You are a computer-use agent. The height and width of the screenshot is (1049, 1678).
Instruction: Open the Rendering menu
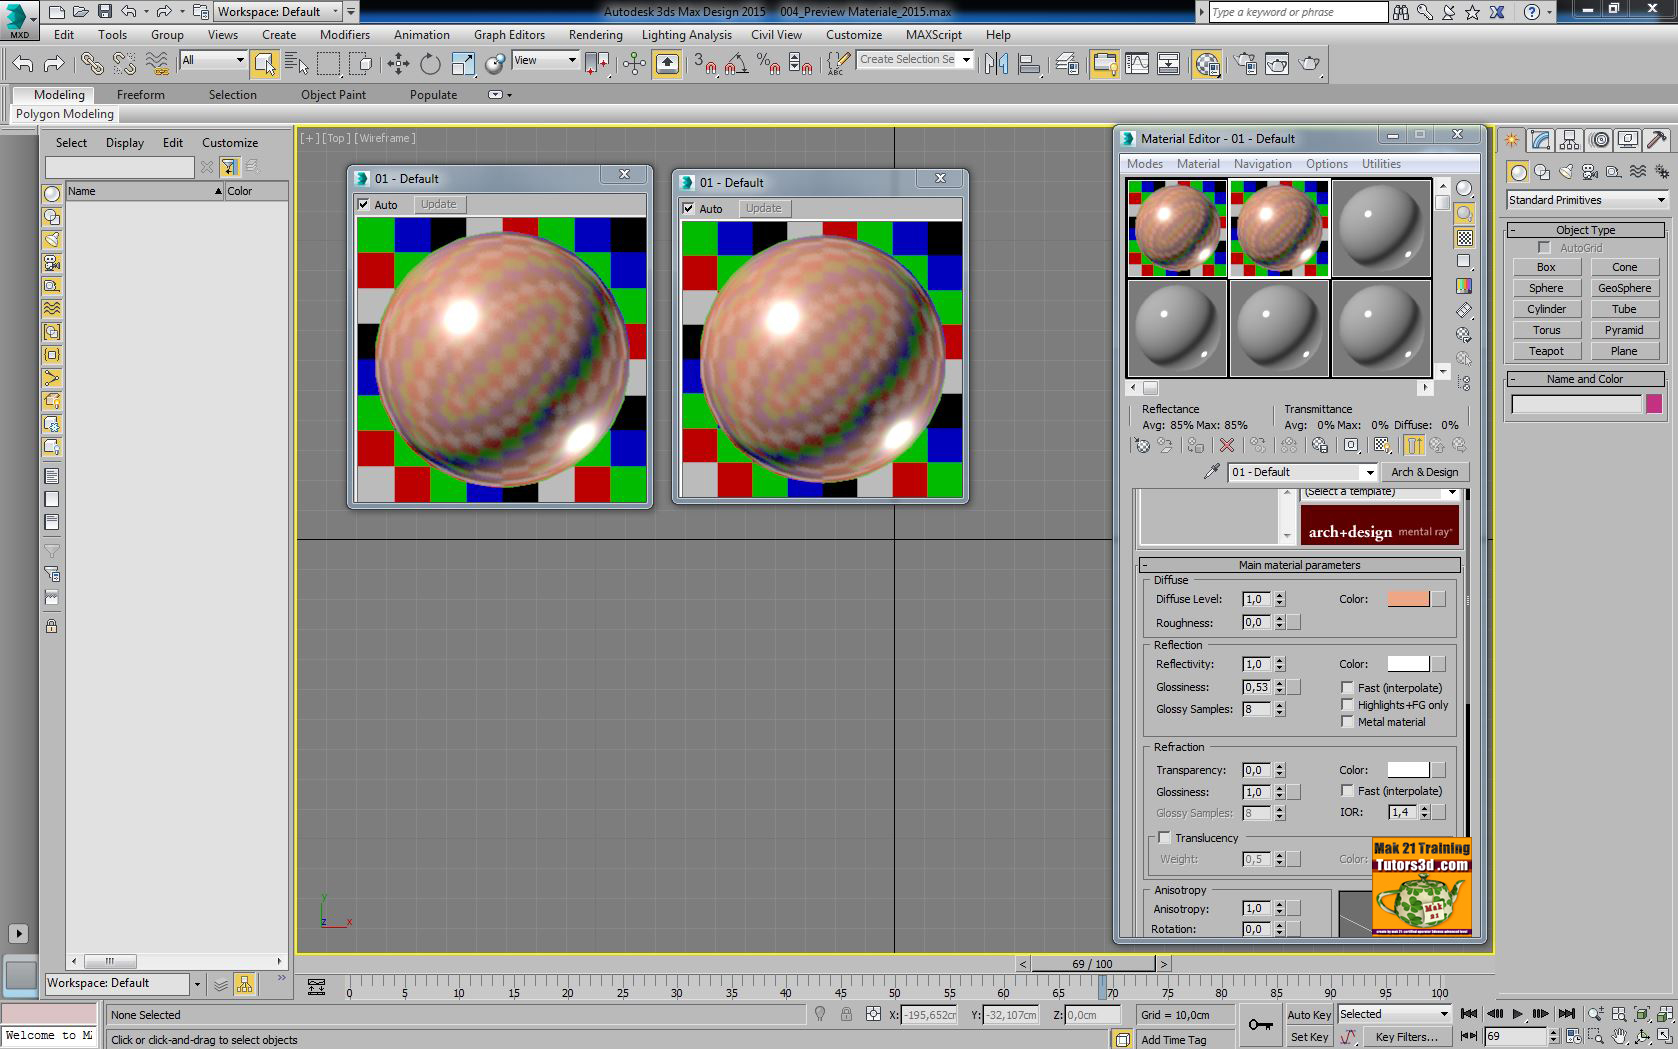(x=595, y=34)
